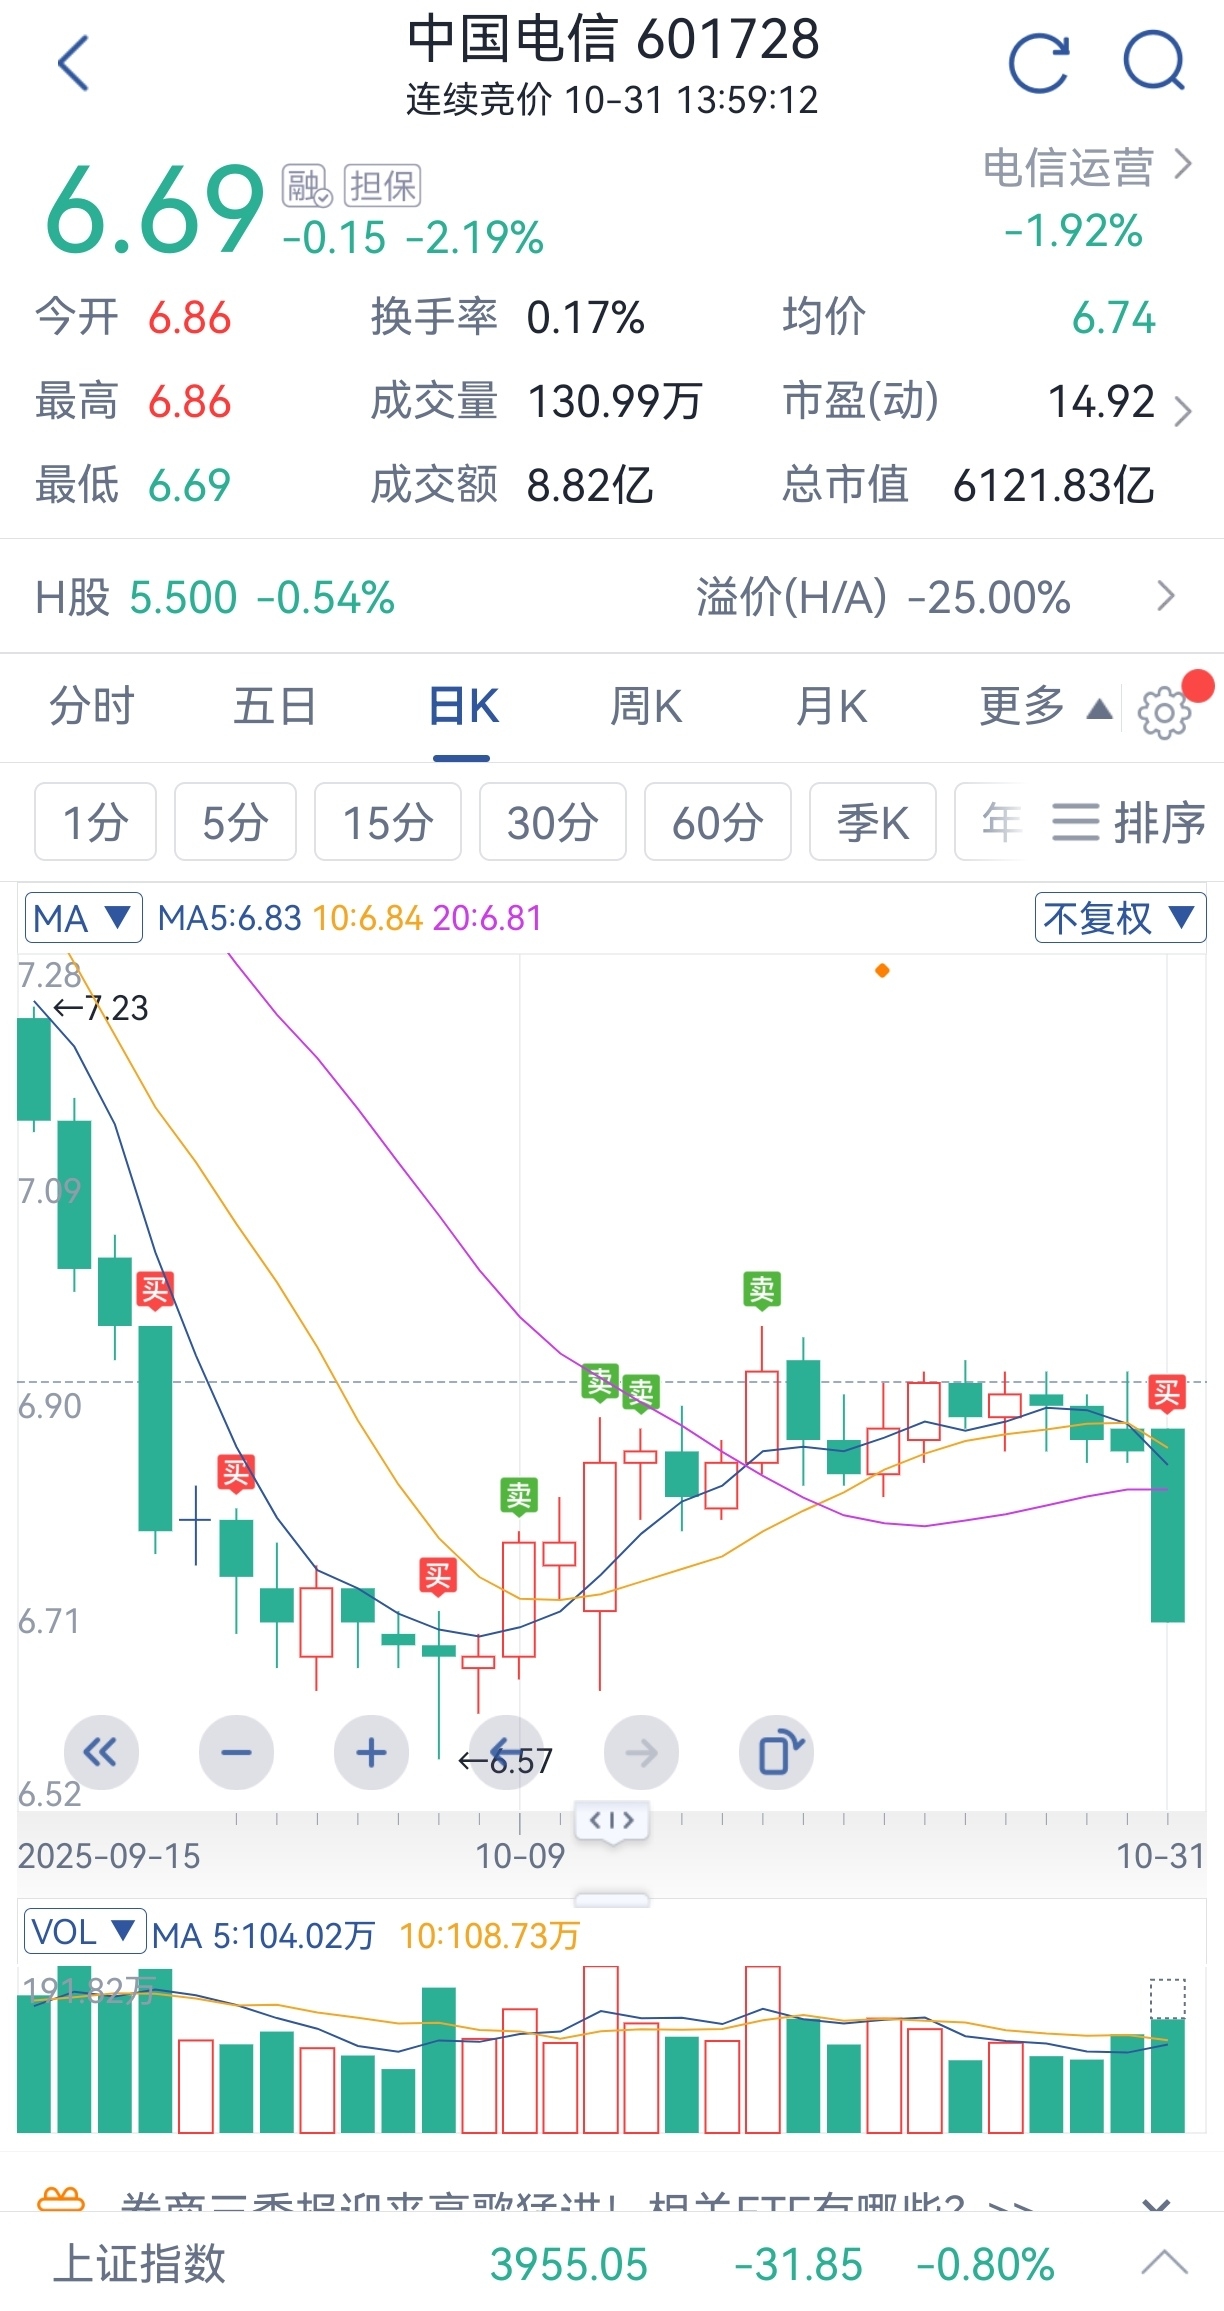Zoom in chart with plus button

(x=371, y=1753)
